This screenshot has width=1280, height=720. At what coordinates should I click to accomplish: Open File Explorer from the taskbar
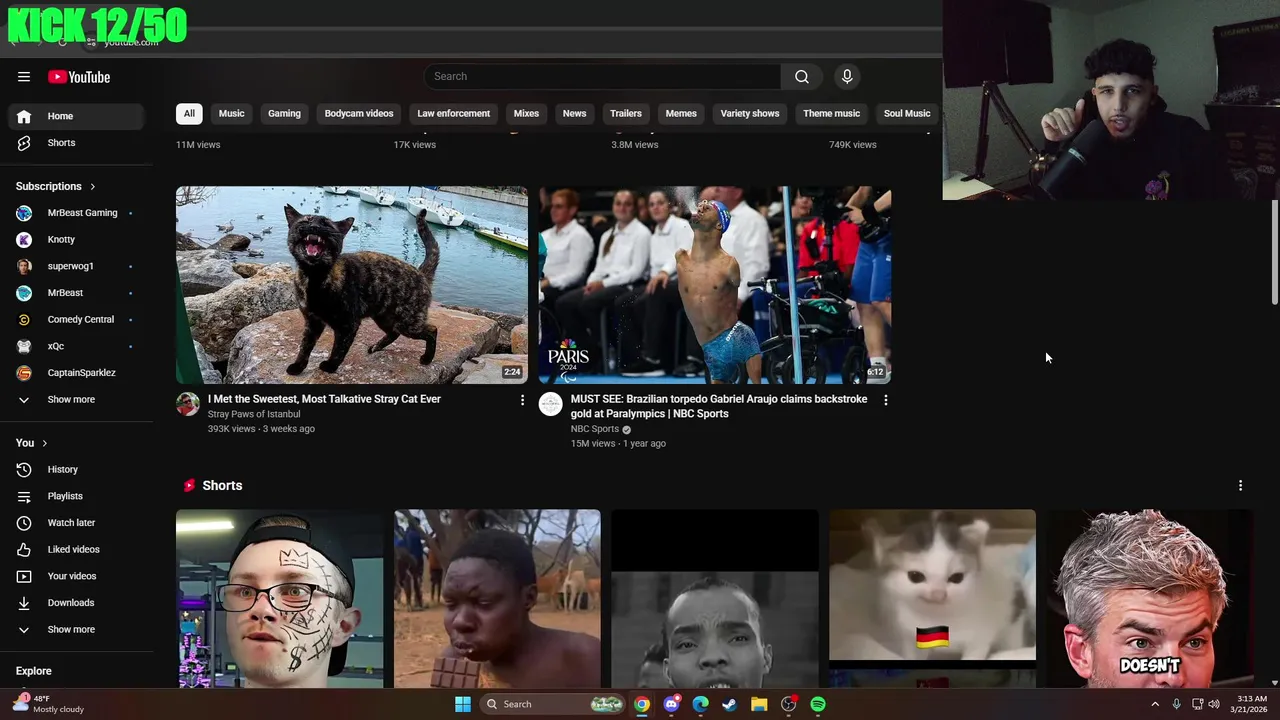tap(759, 704)
